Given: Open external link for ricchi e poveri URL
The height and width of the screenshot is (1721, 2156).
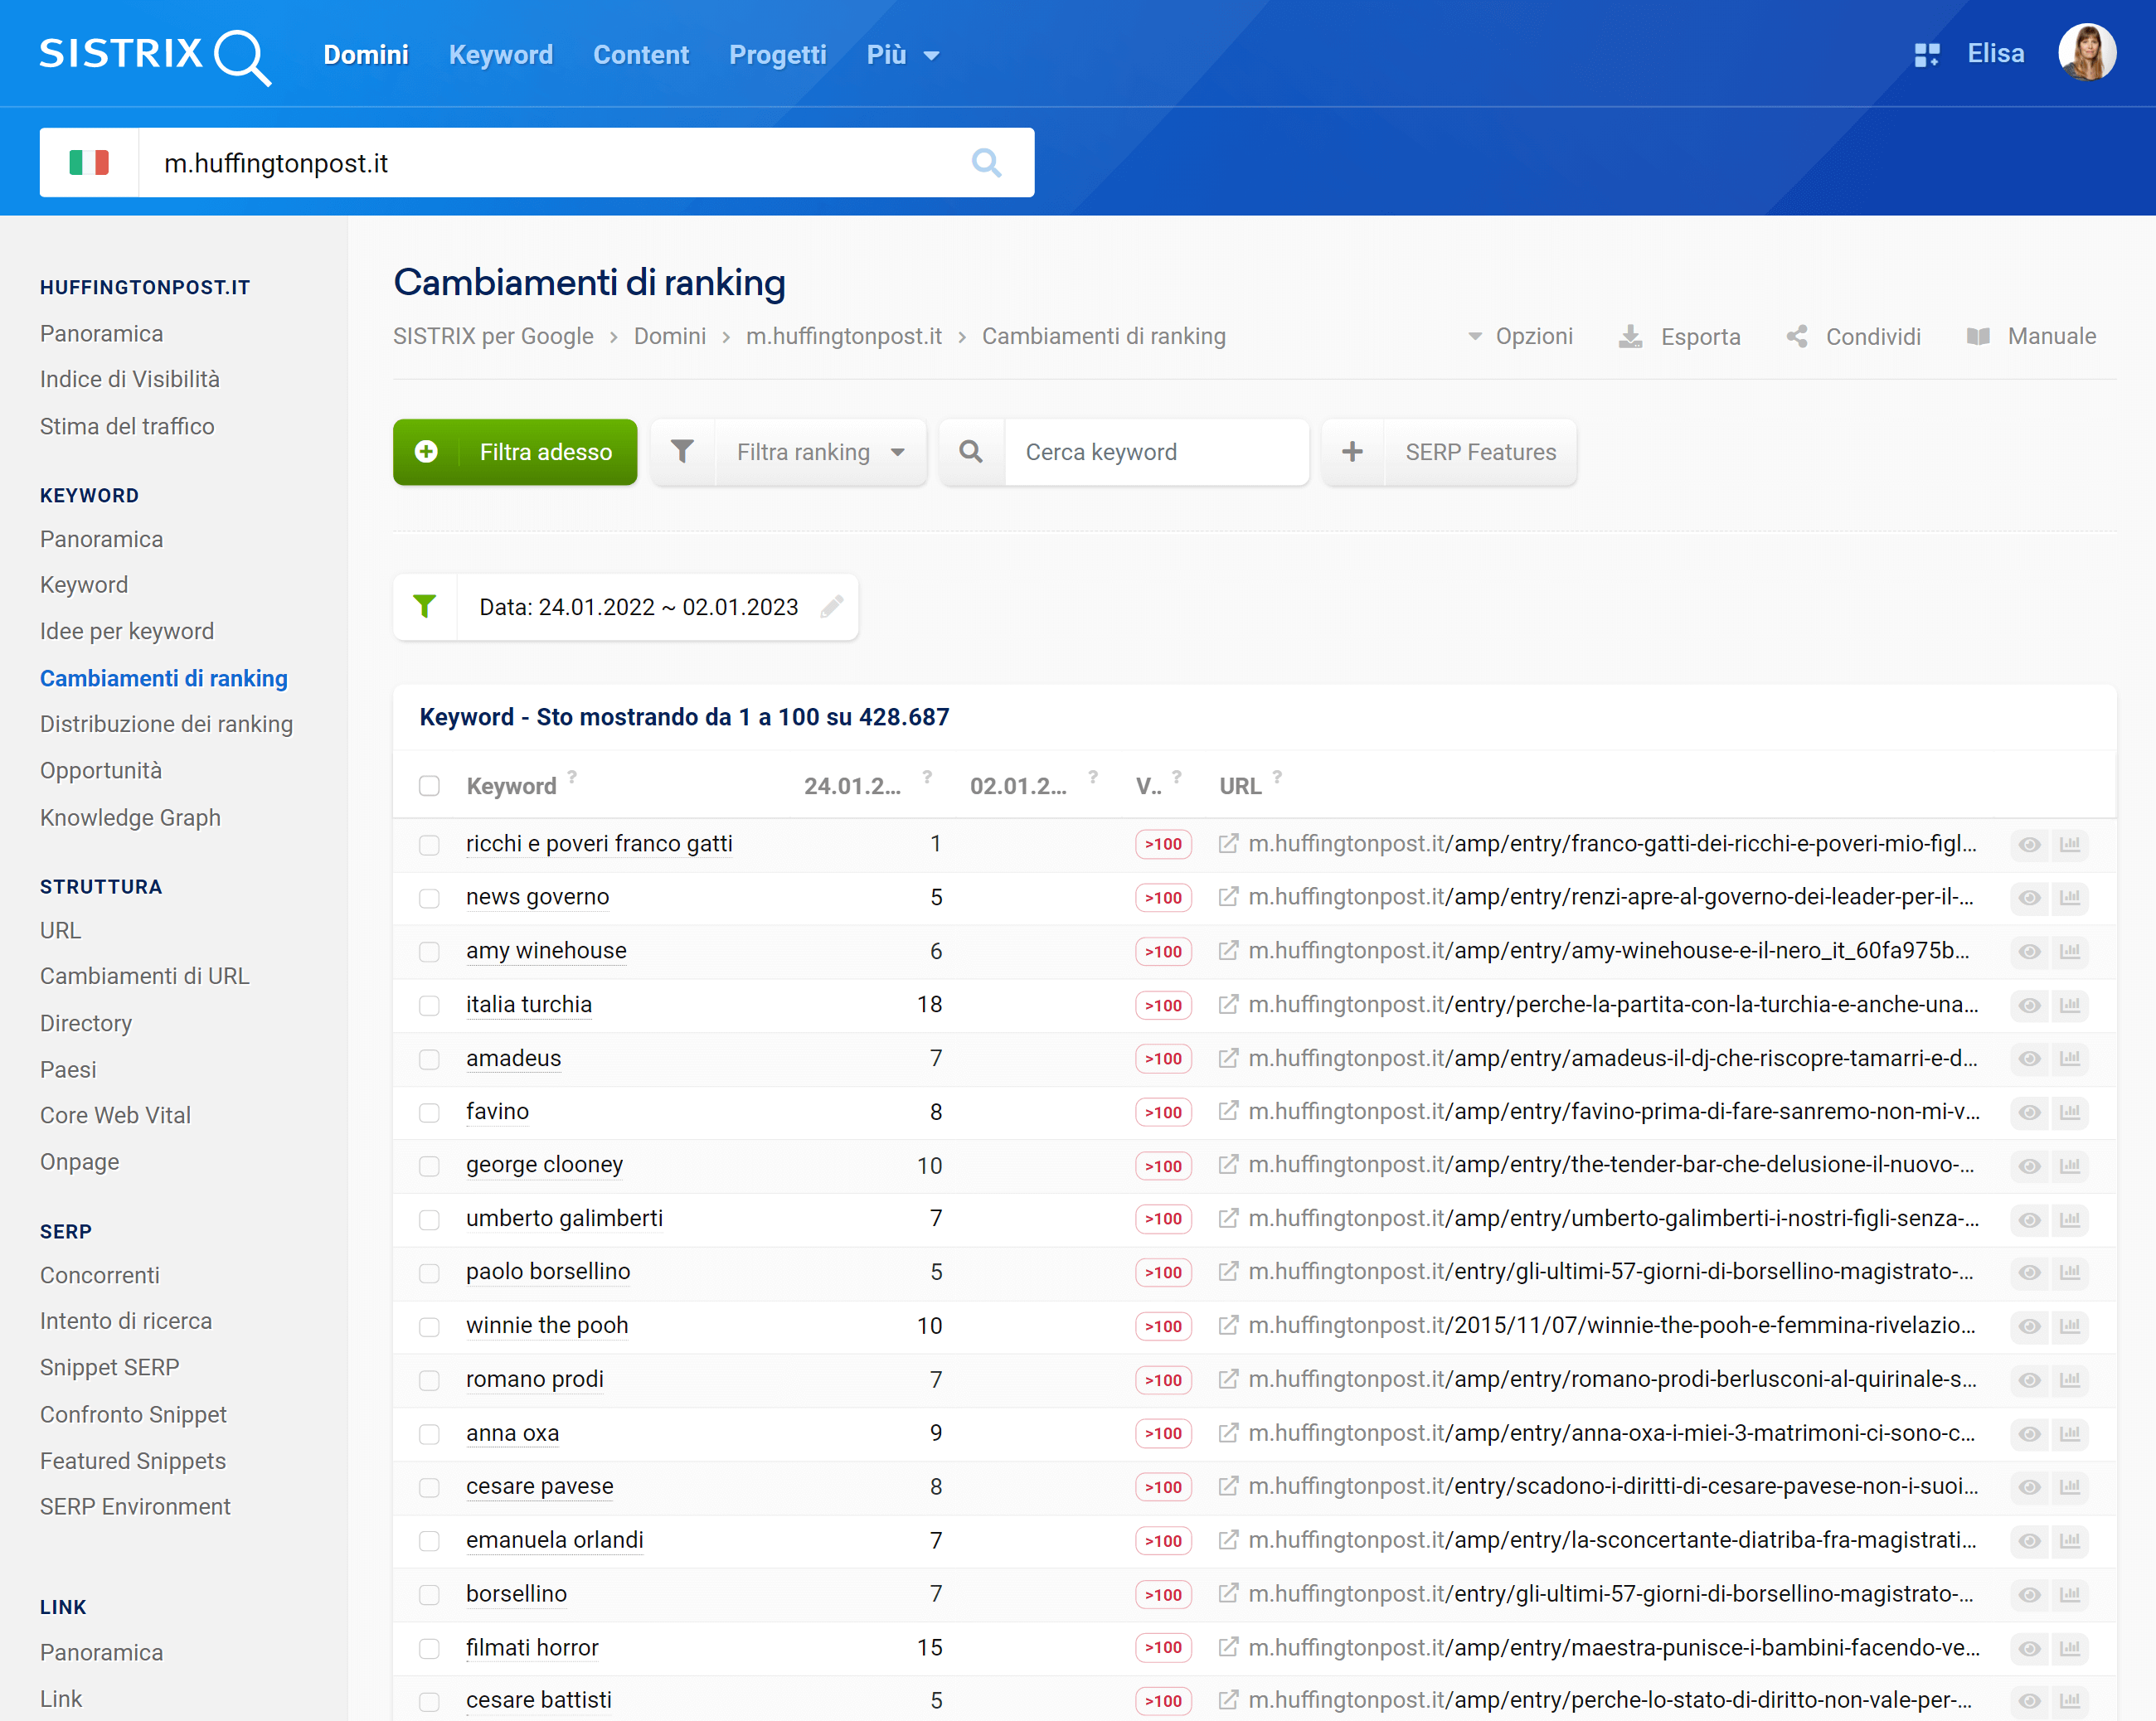Looking at the screenshot, I should click(1228, 843).
